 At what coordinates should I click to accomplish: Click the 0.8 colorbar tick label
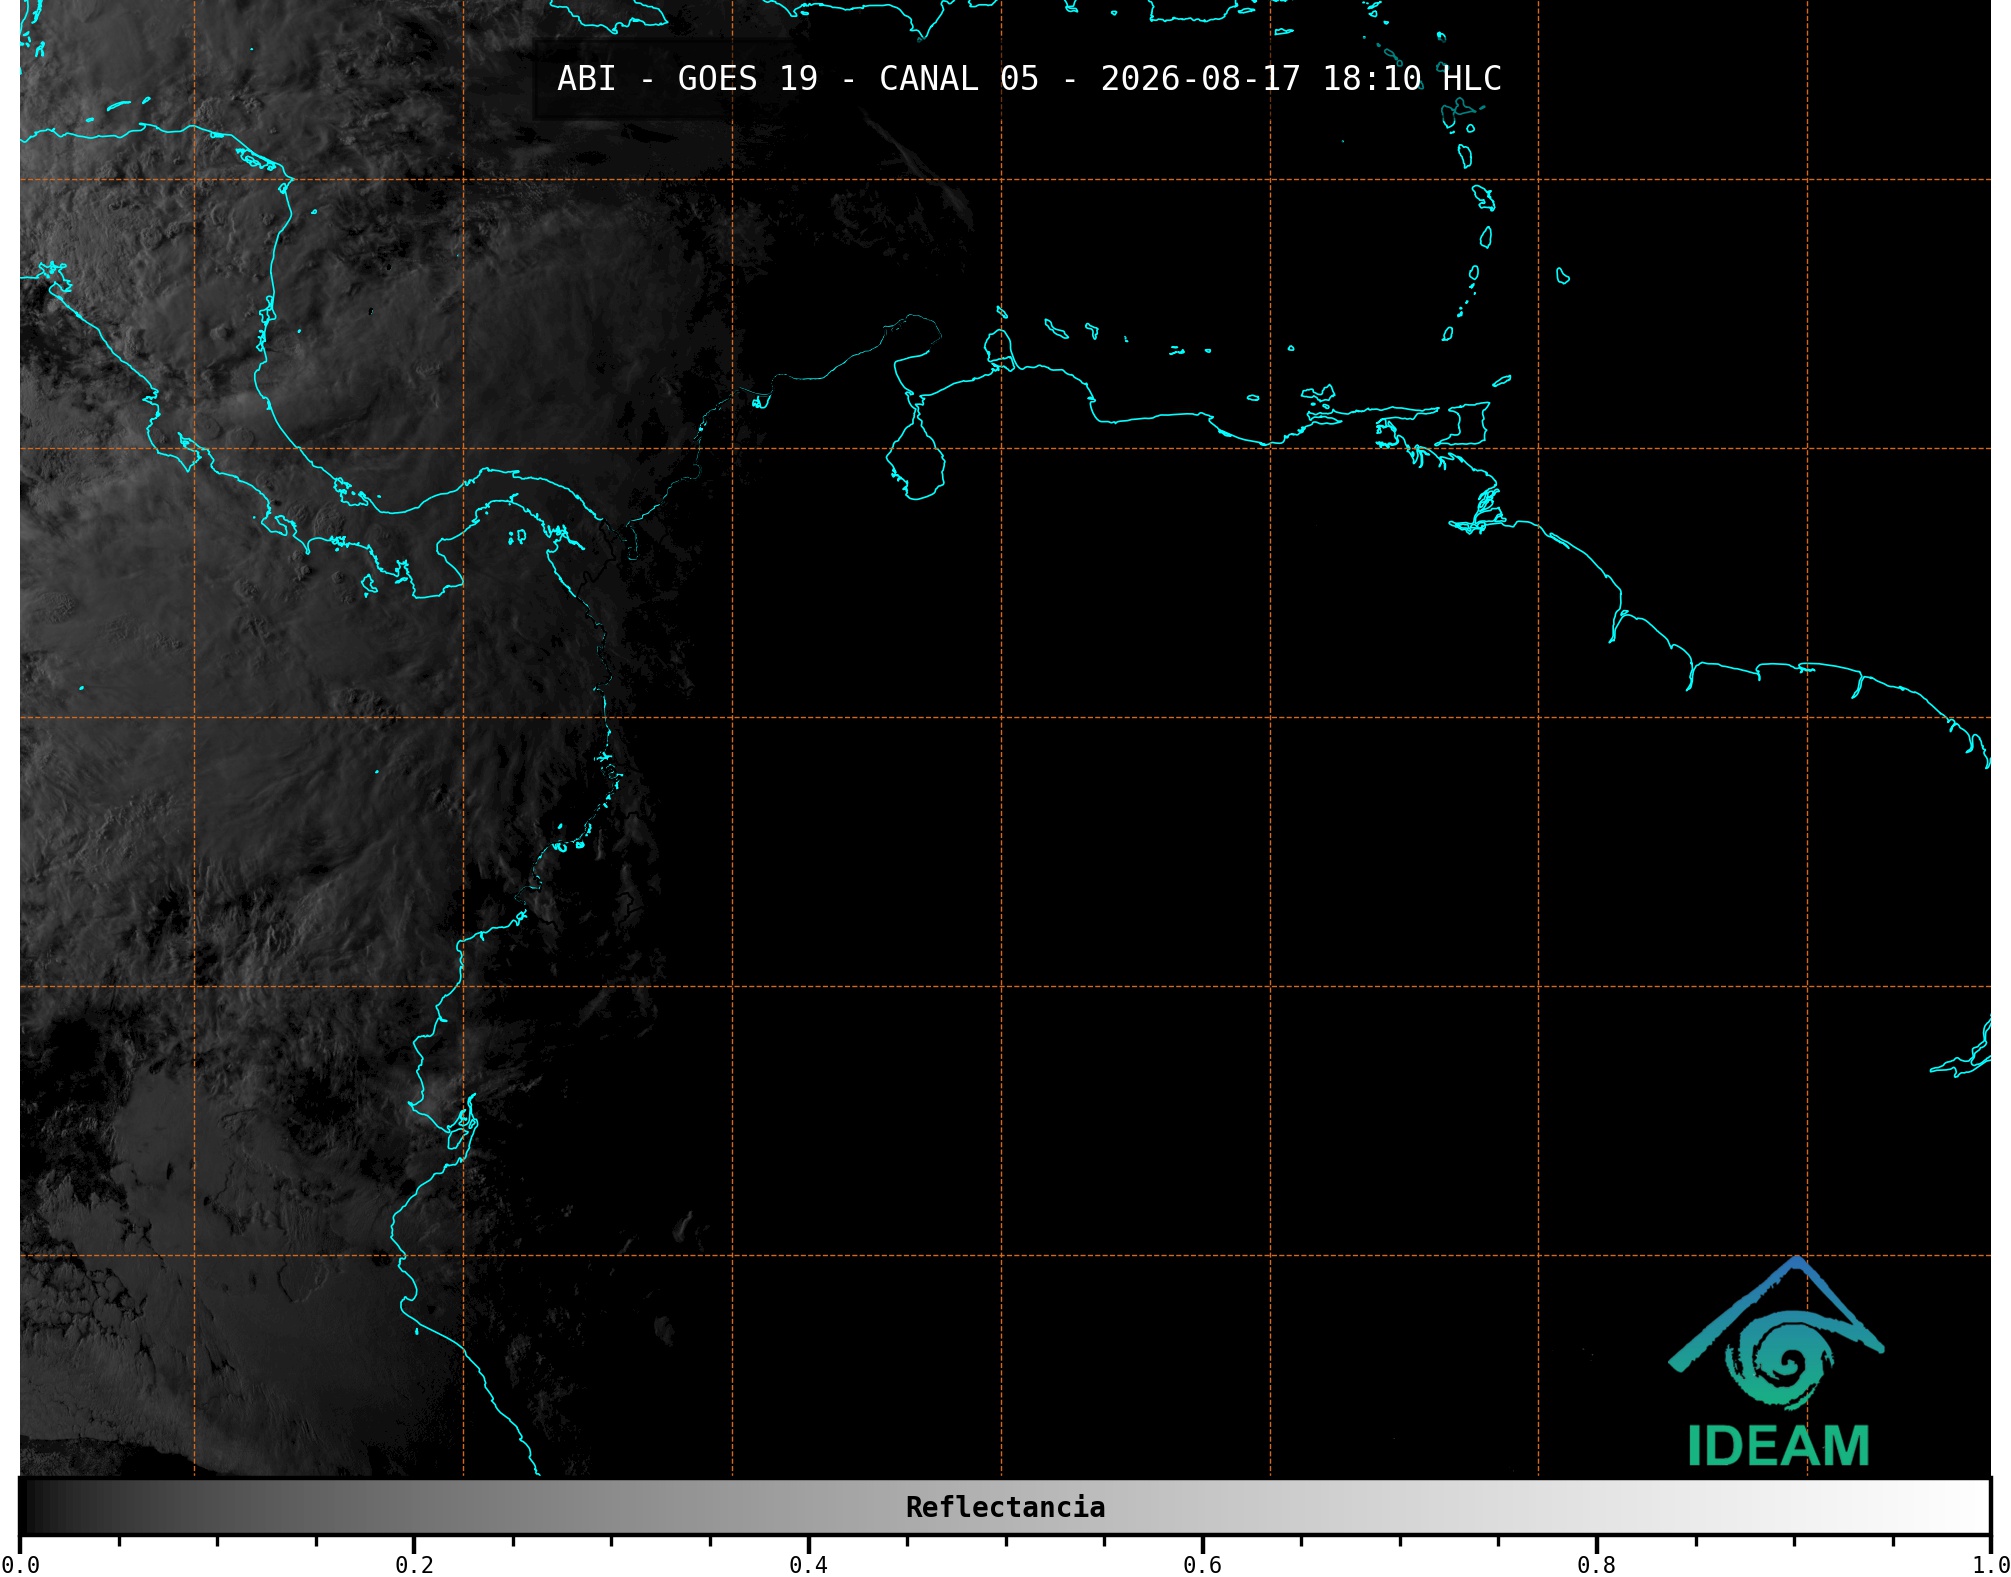(x=1596, y=1564)
